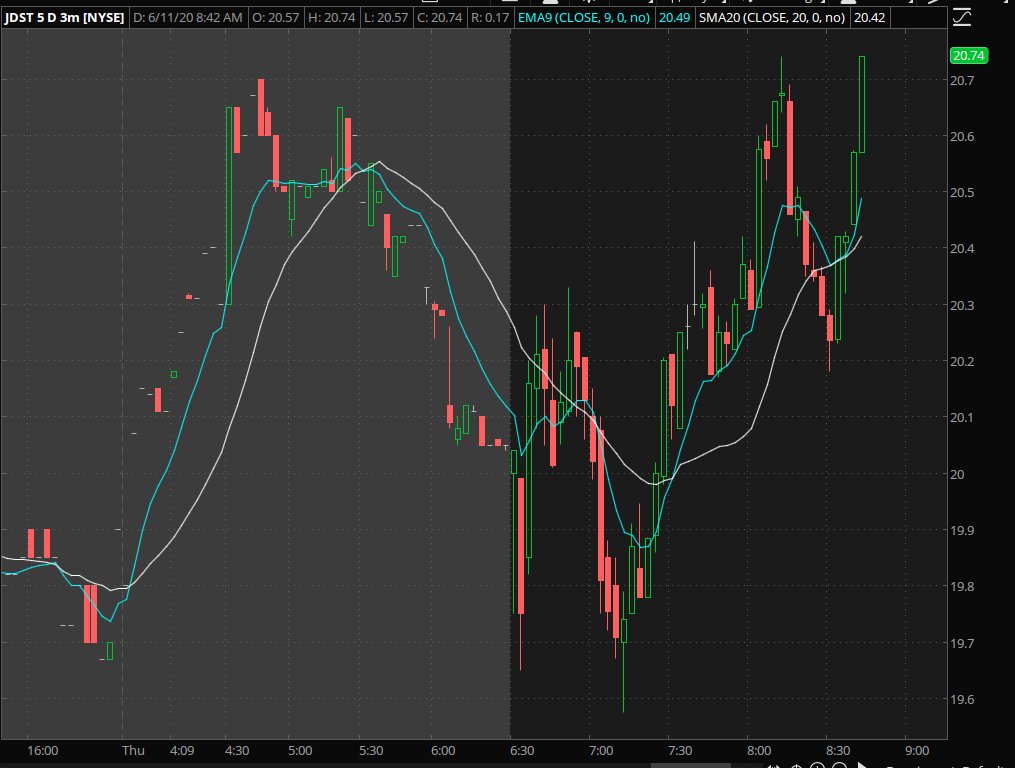1015x768 pixels.
Task: Click the 7:30 time axis label
Action: [680, 751]
